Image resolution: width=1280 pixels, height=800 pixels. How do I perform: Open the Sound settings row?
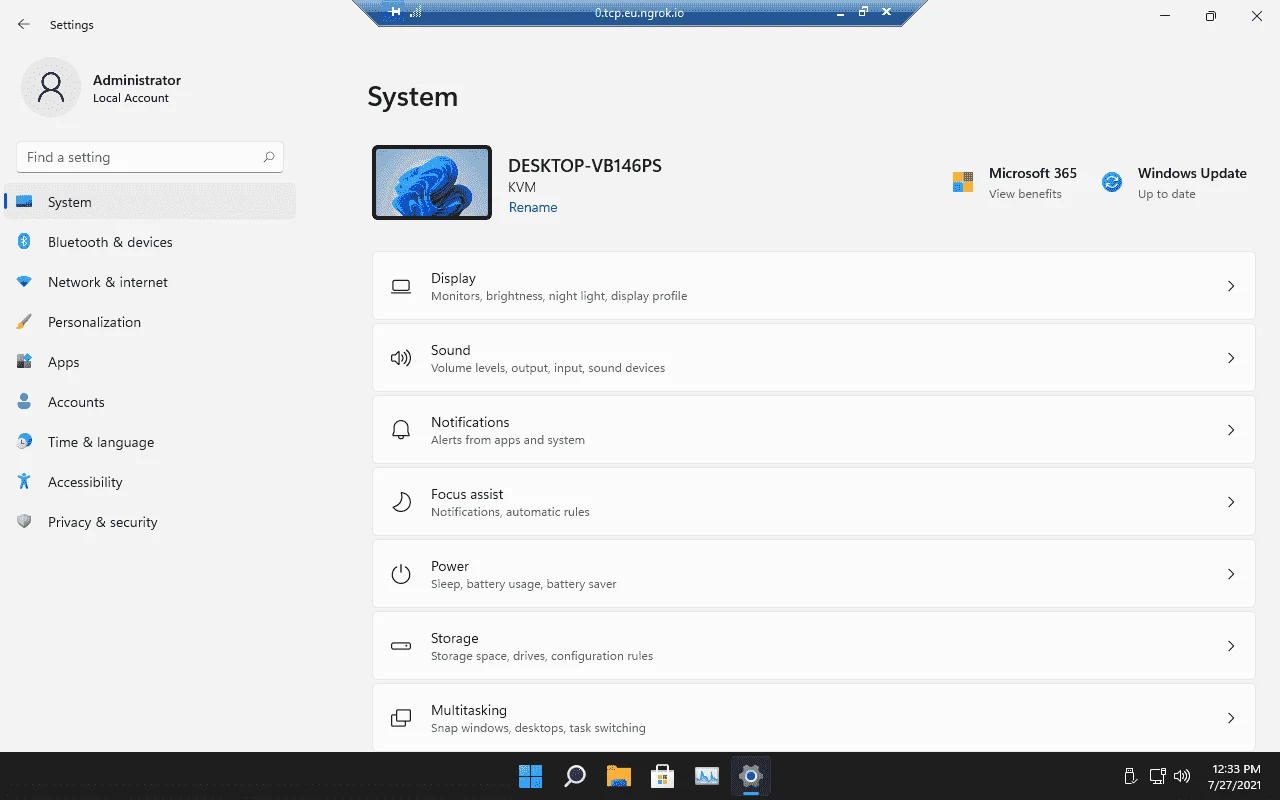click(814, 358)
